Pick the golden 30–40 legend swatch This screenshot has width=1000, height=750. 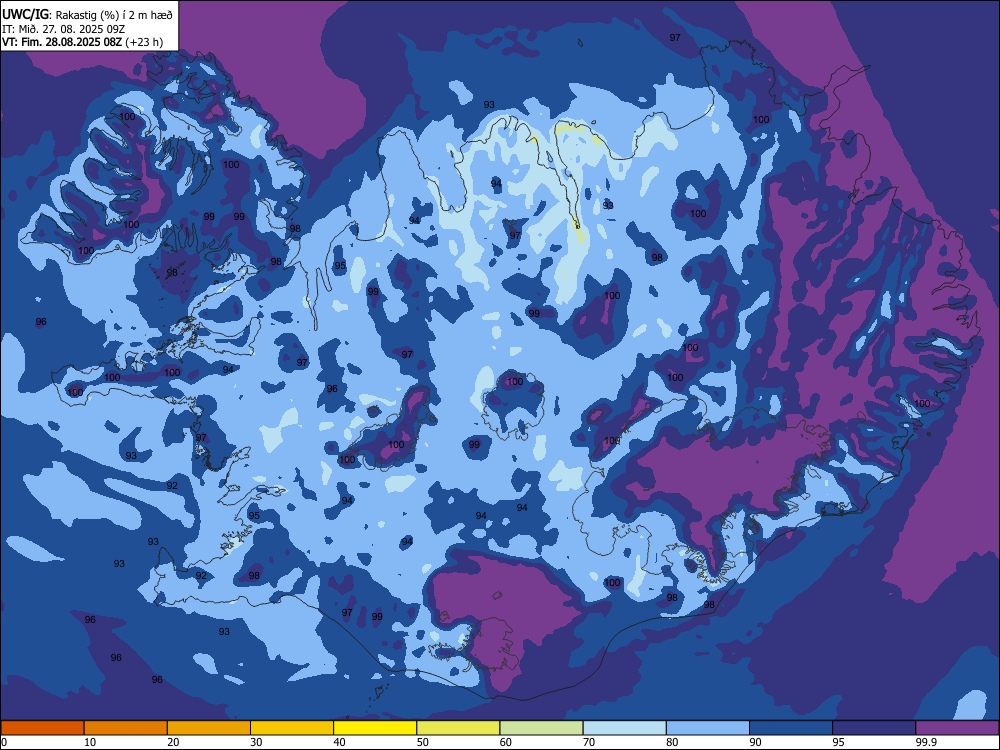click(x=292, y=728)
